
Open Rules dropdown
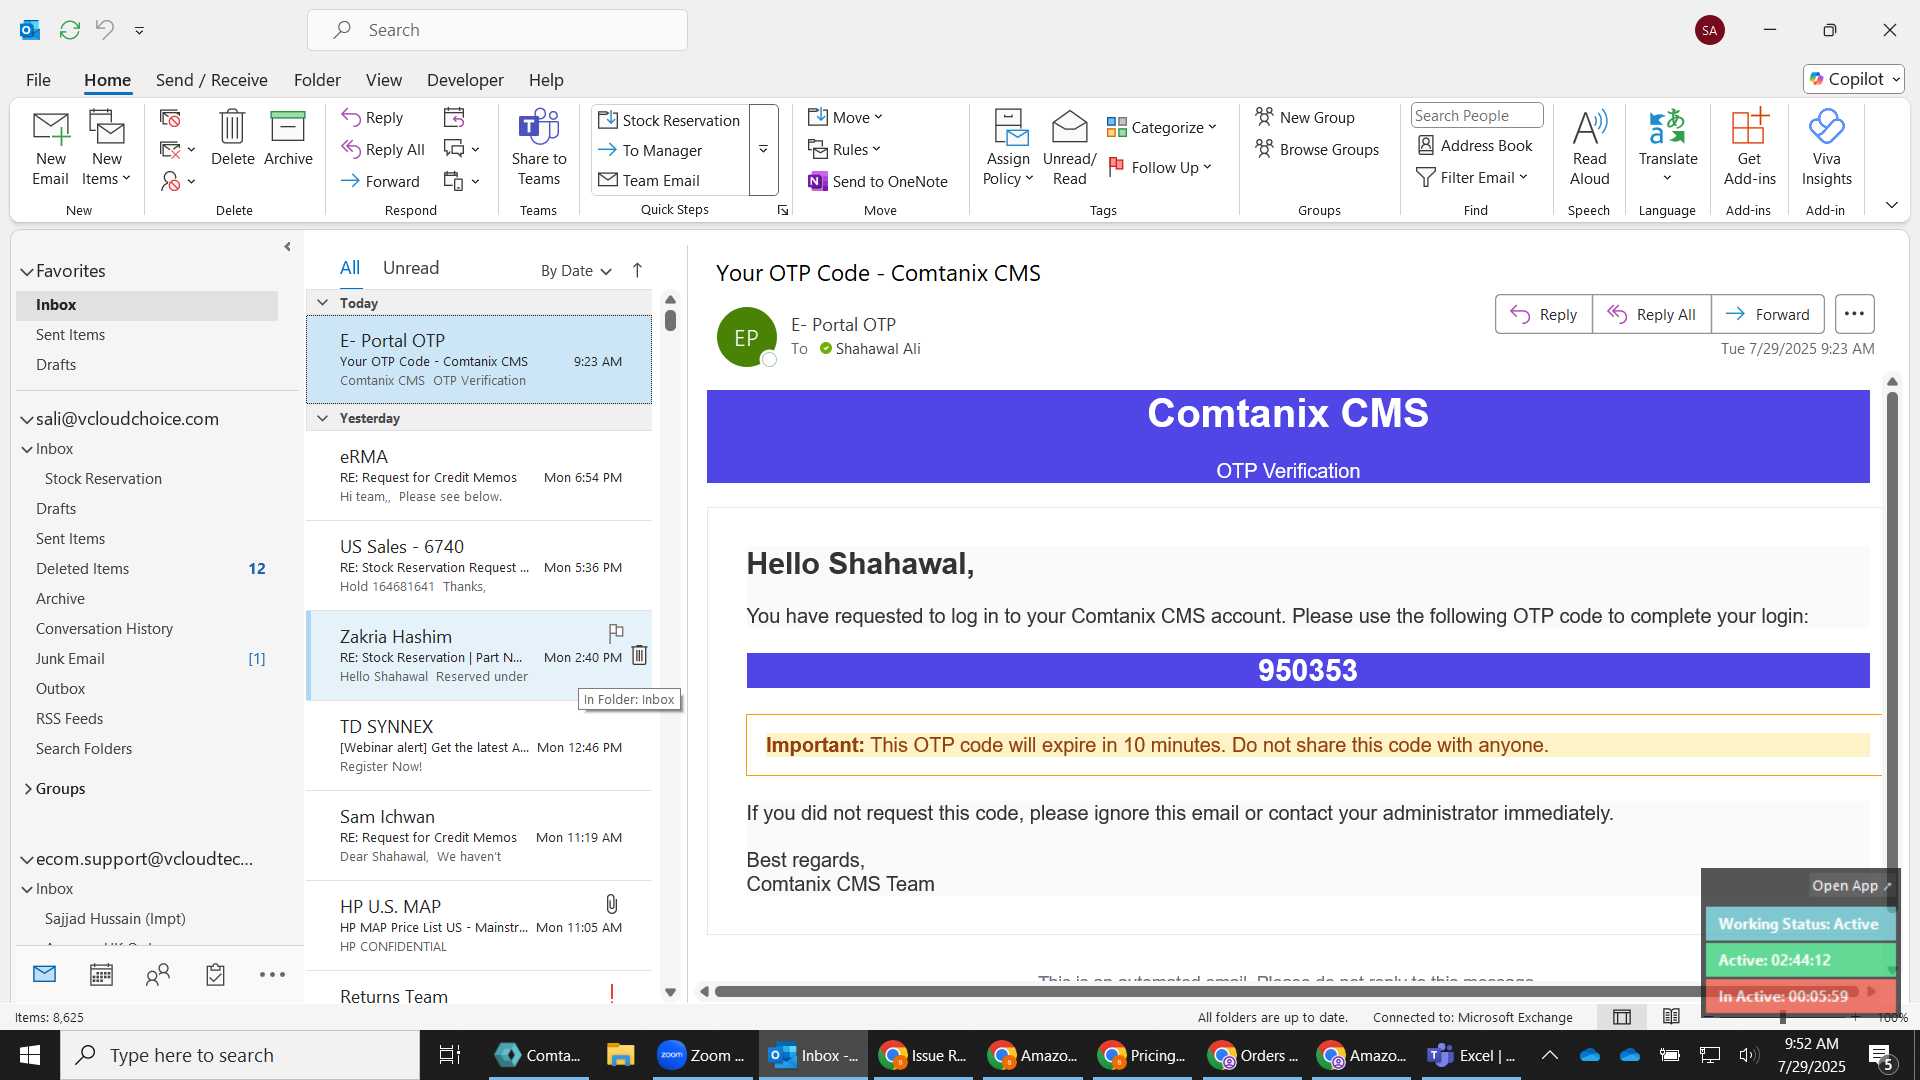844,150
